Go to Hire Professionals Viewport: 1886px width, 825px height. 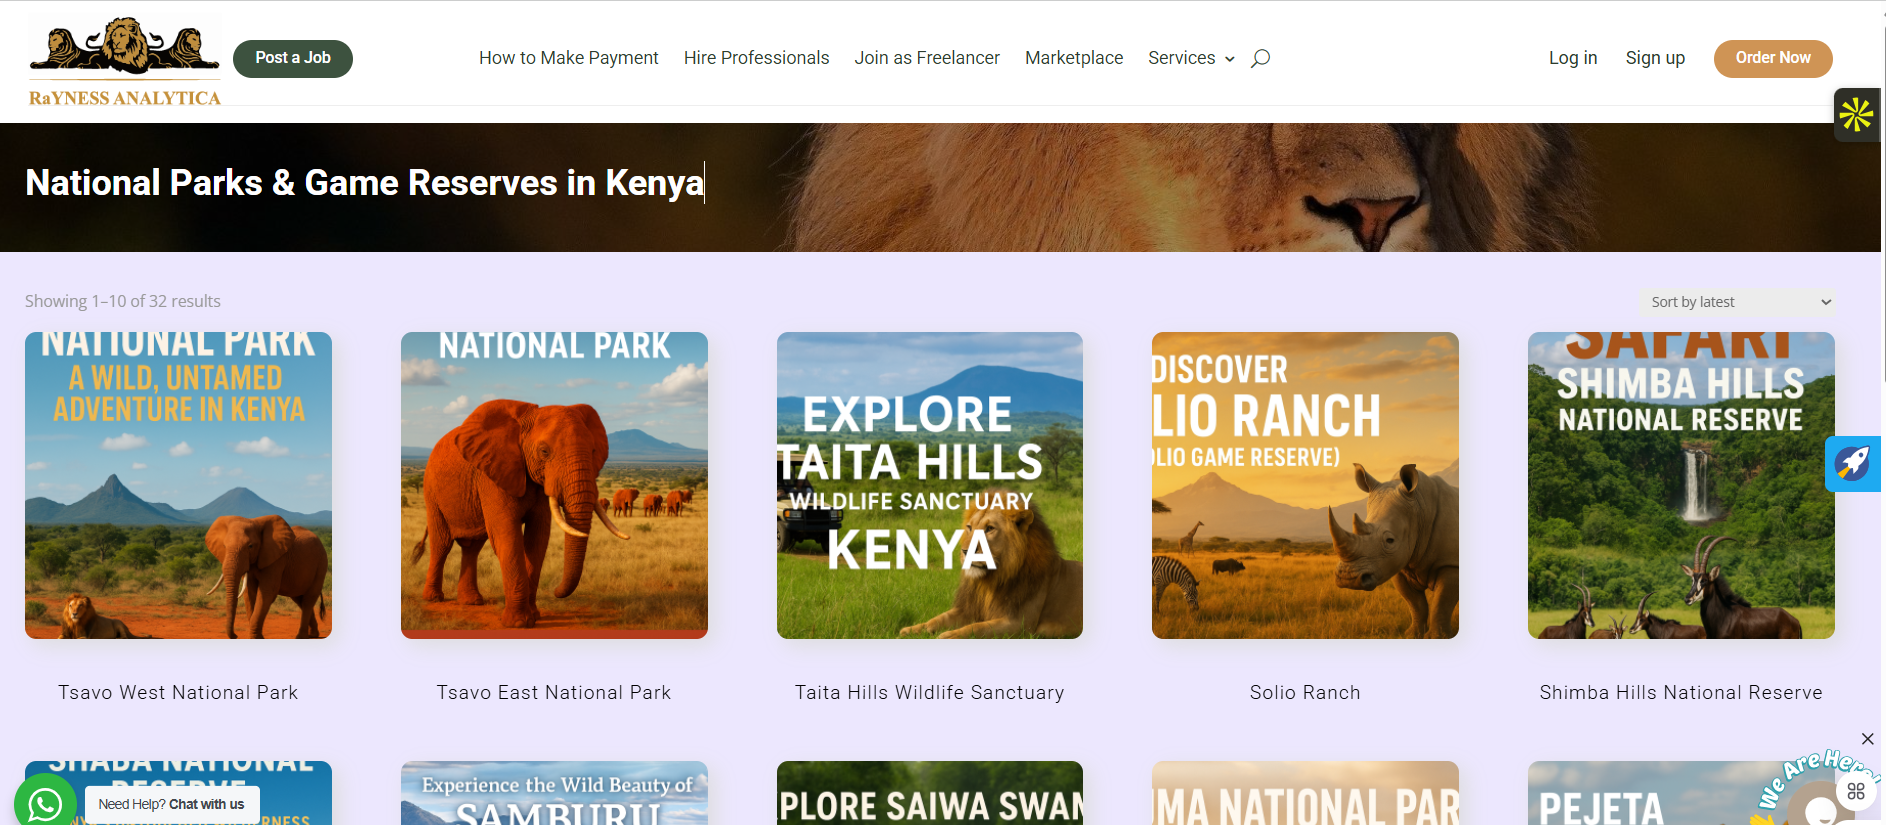pos(756,58)
